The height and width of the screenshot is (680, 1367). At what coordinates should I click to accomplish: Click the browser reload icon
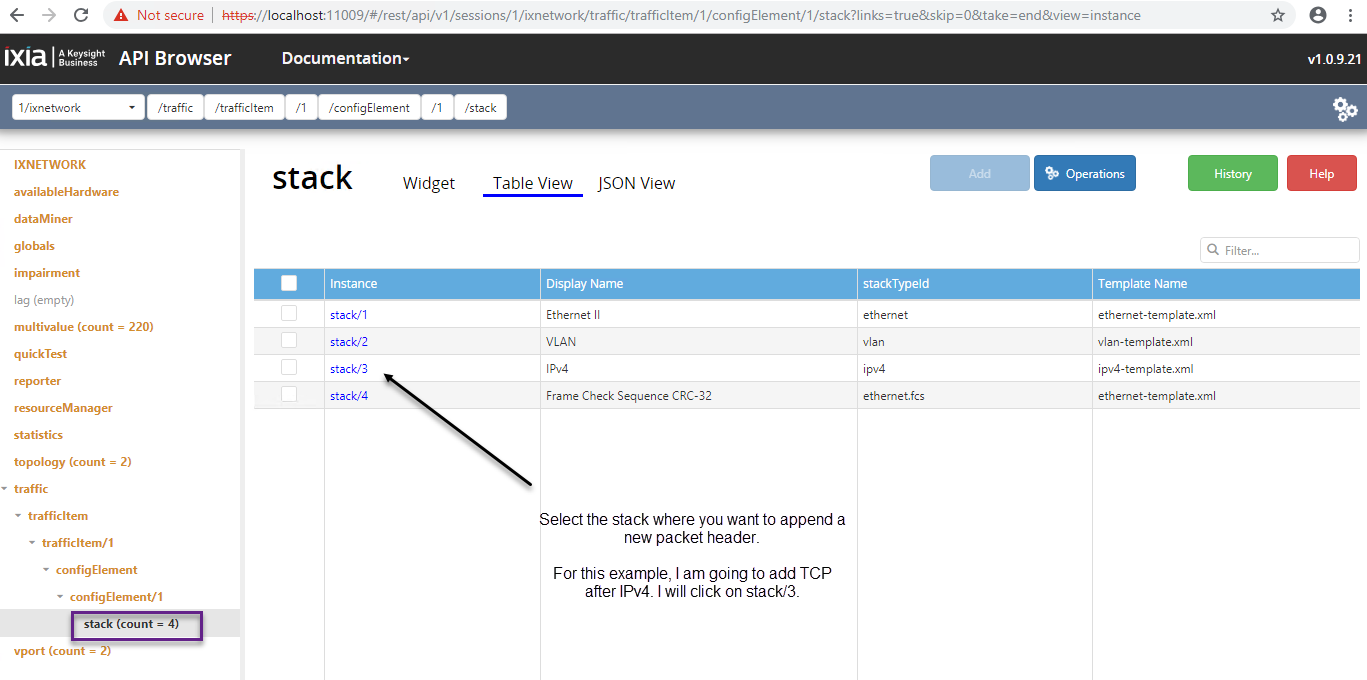(82, 16)
